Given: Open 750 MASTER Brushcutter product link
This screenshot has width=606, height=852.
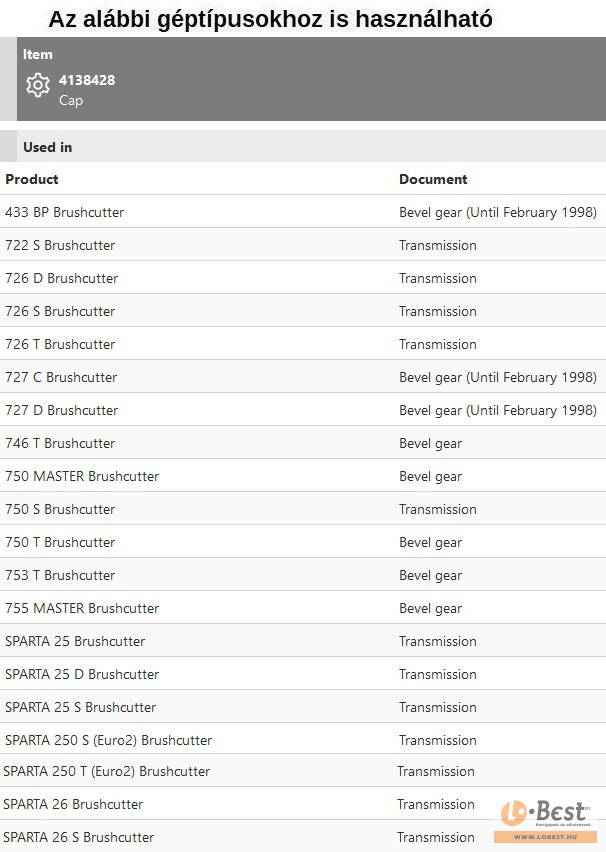Looking at the screenshot, I should (82, 476).
